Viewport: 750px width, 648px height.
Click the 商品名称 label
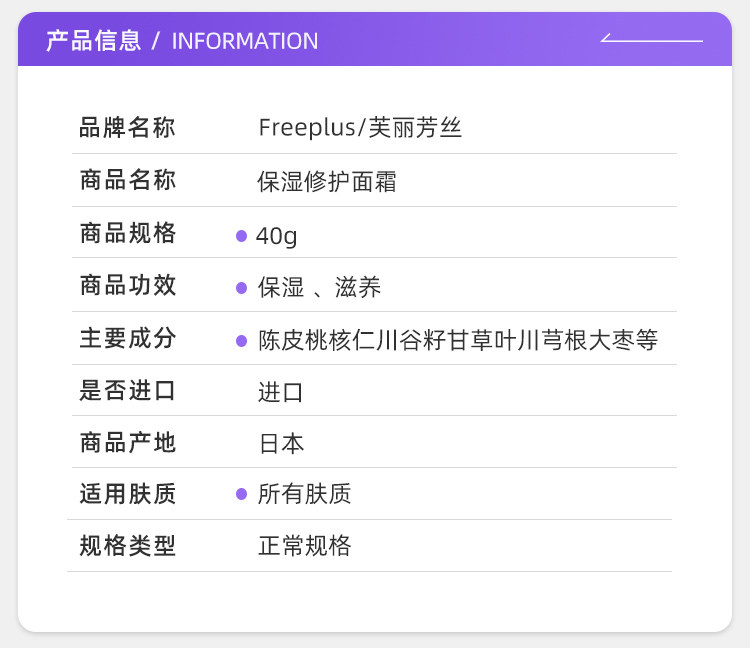[127, 181]
